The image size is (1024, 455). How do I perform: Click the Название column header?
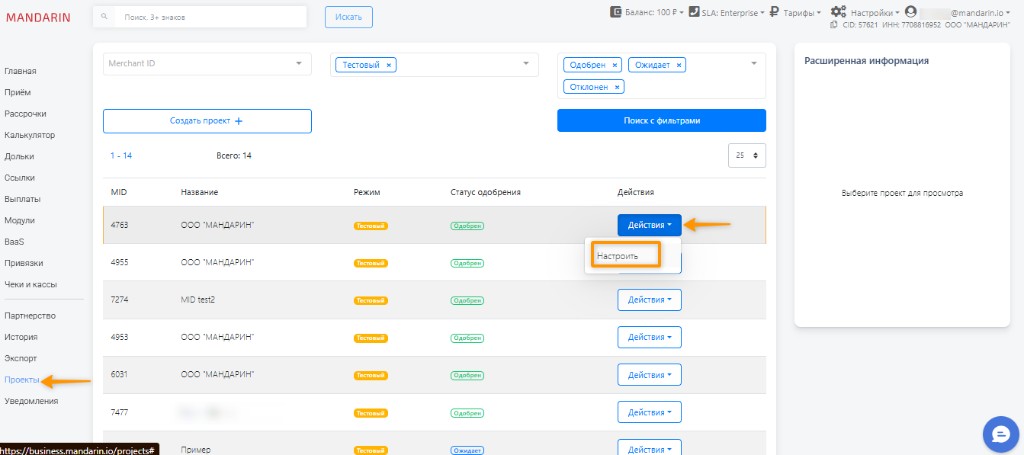tap(199, 193)
